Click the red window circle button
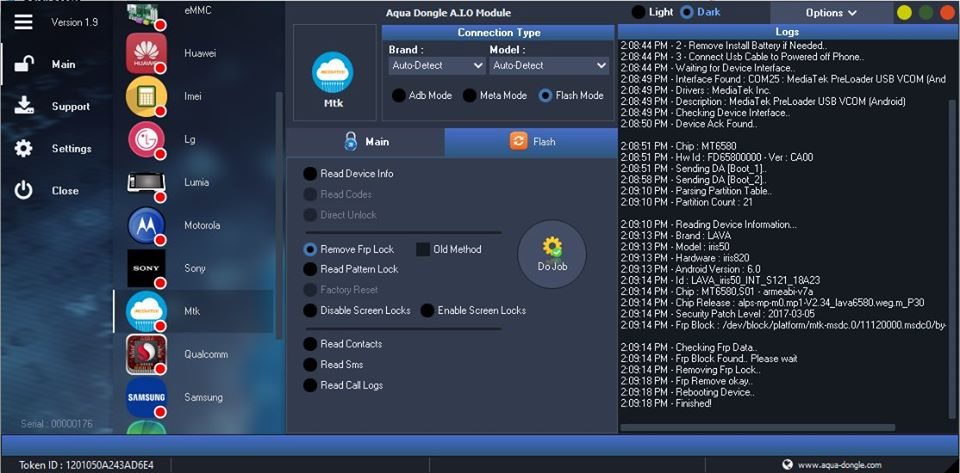The image size is (960, 473). [x=947, y=12]
